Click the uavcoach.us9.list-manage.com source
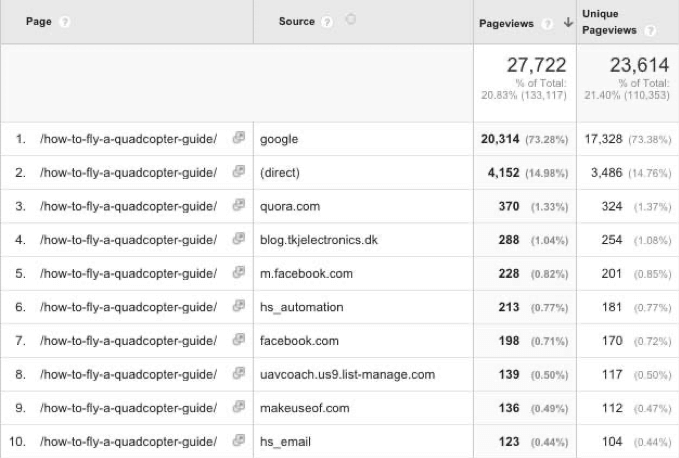The width and height of the screenshot is (679, 458). coord(347,374)
